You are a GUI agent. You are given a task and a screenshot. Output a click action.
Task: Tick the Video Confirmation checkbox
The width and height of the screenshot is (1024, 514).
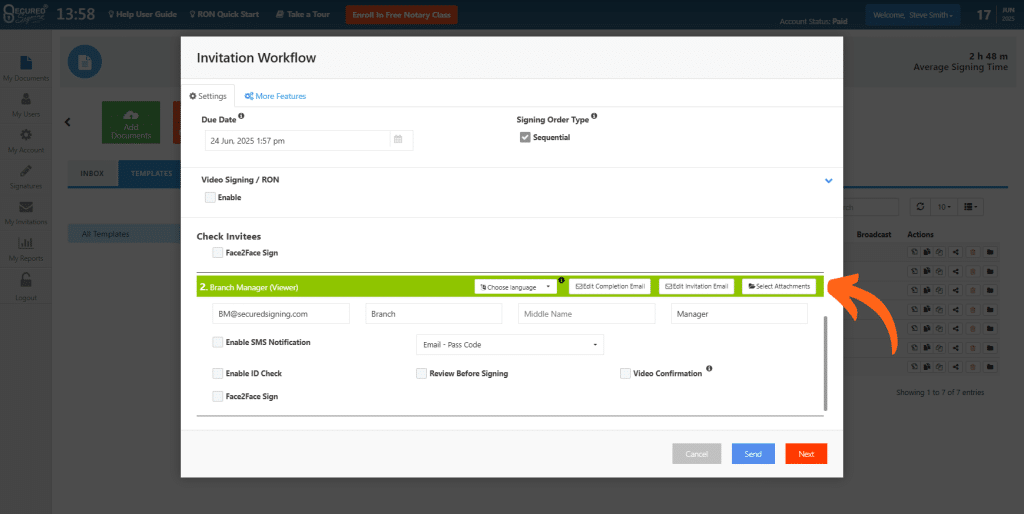pyautogui.click(x=625, y=374)
